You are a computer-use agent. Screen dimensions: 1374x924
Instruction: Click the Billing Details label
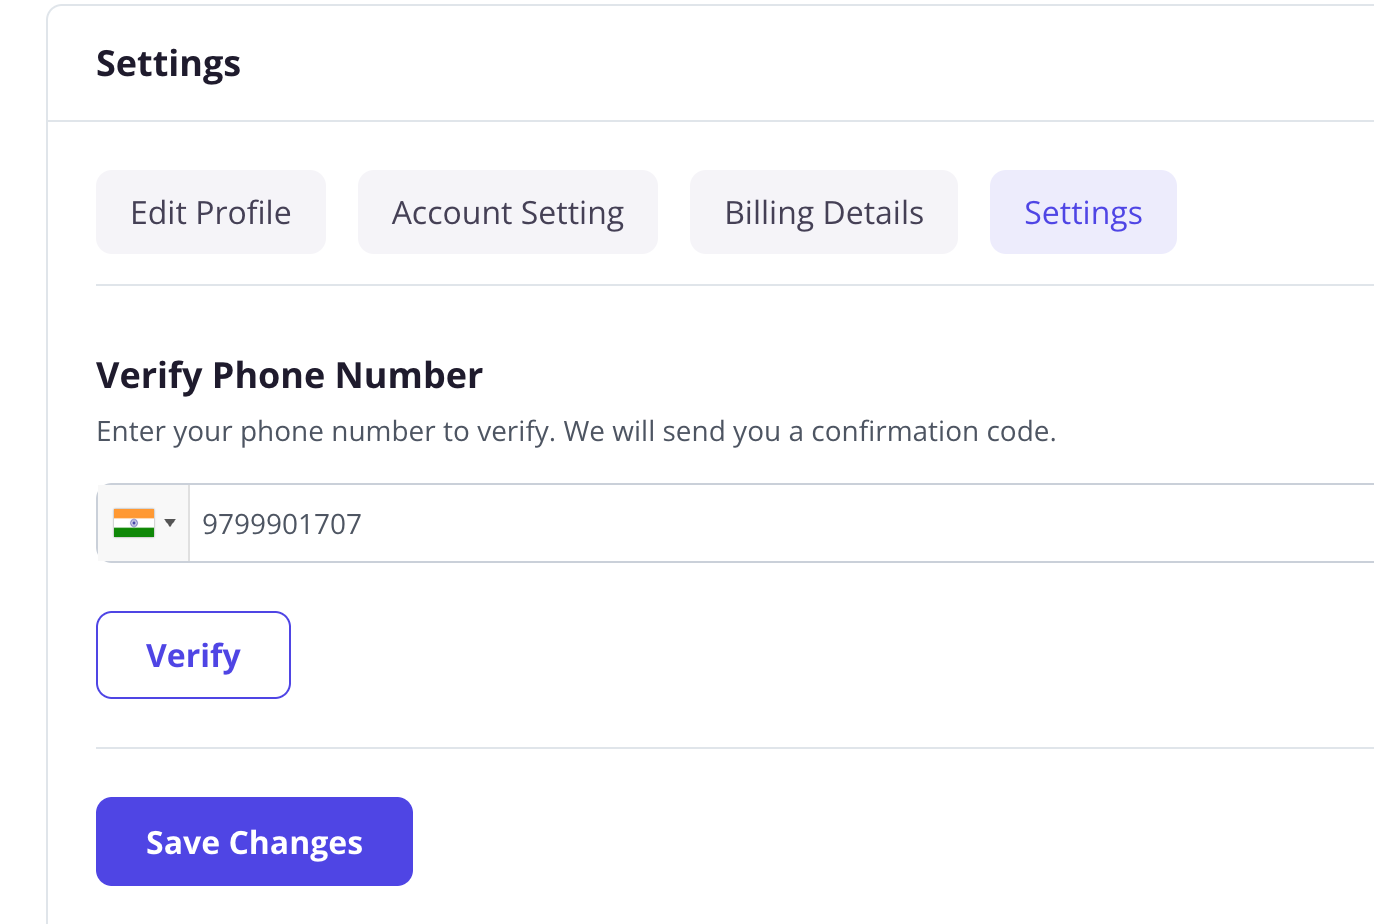tap(824, 213)
